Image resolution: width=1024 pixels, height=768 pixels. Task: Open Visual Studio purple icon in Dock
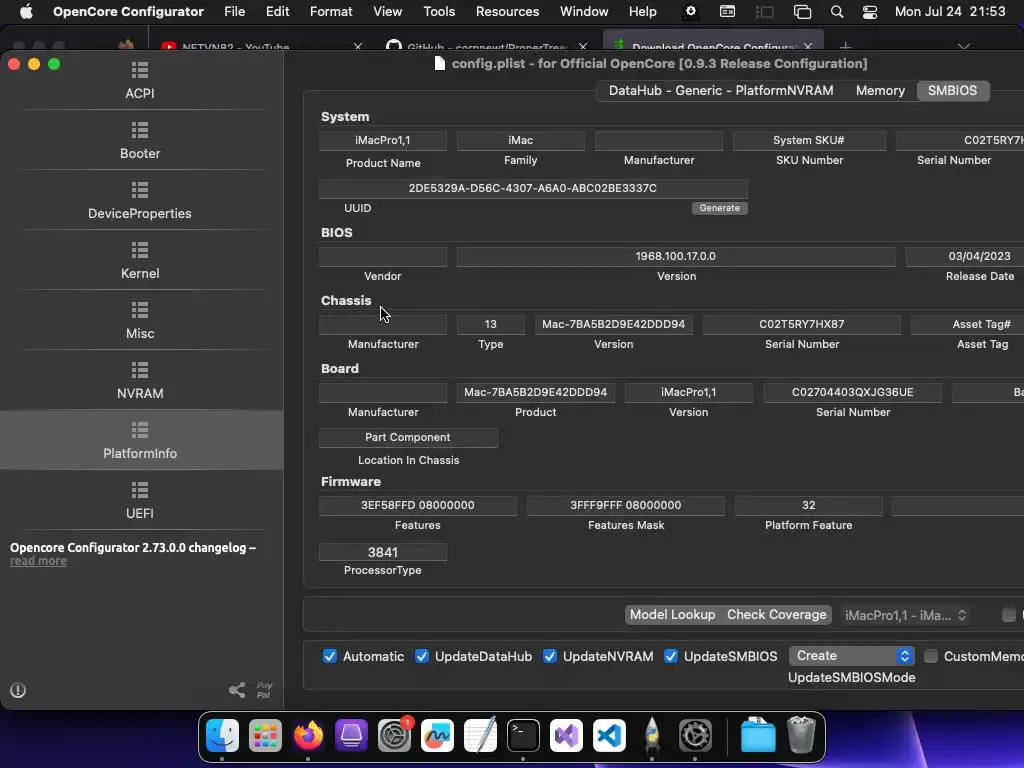pos(566,735)
